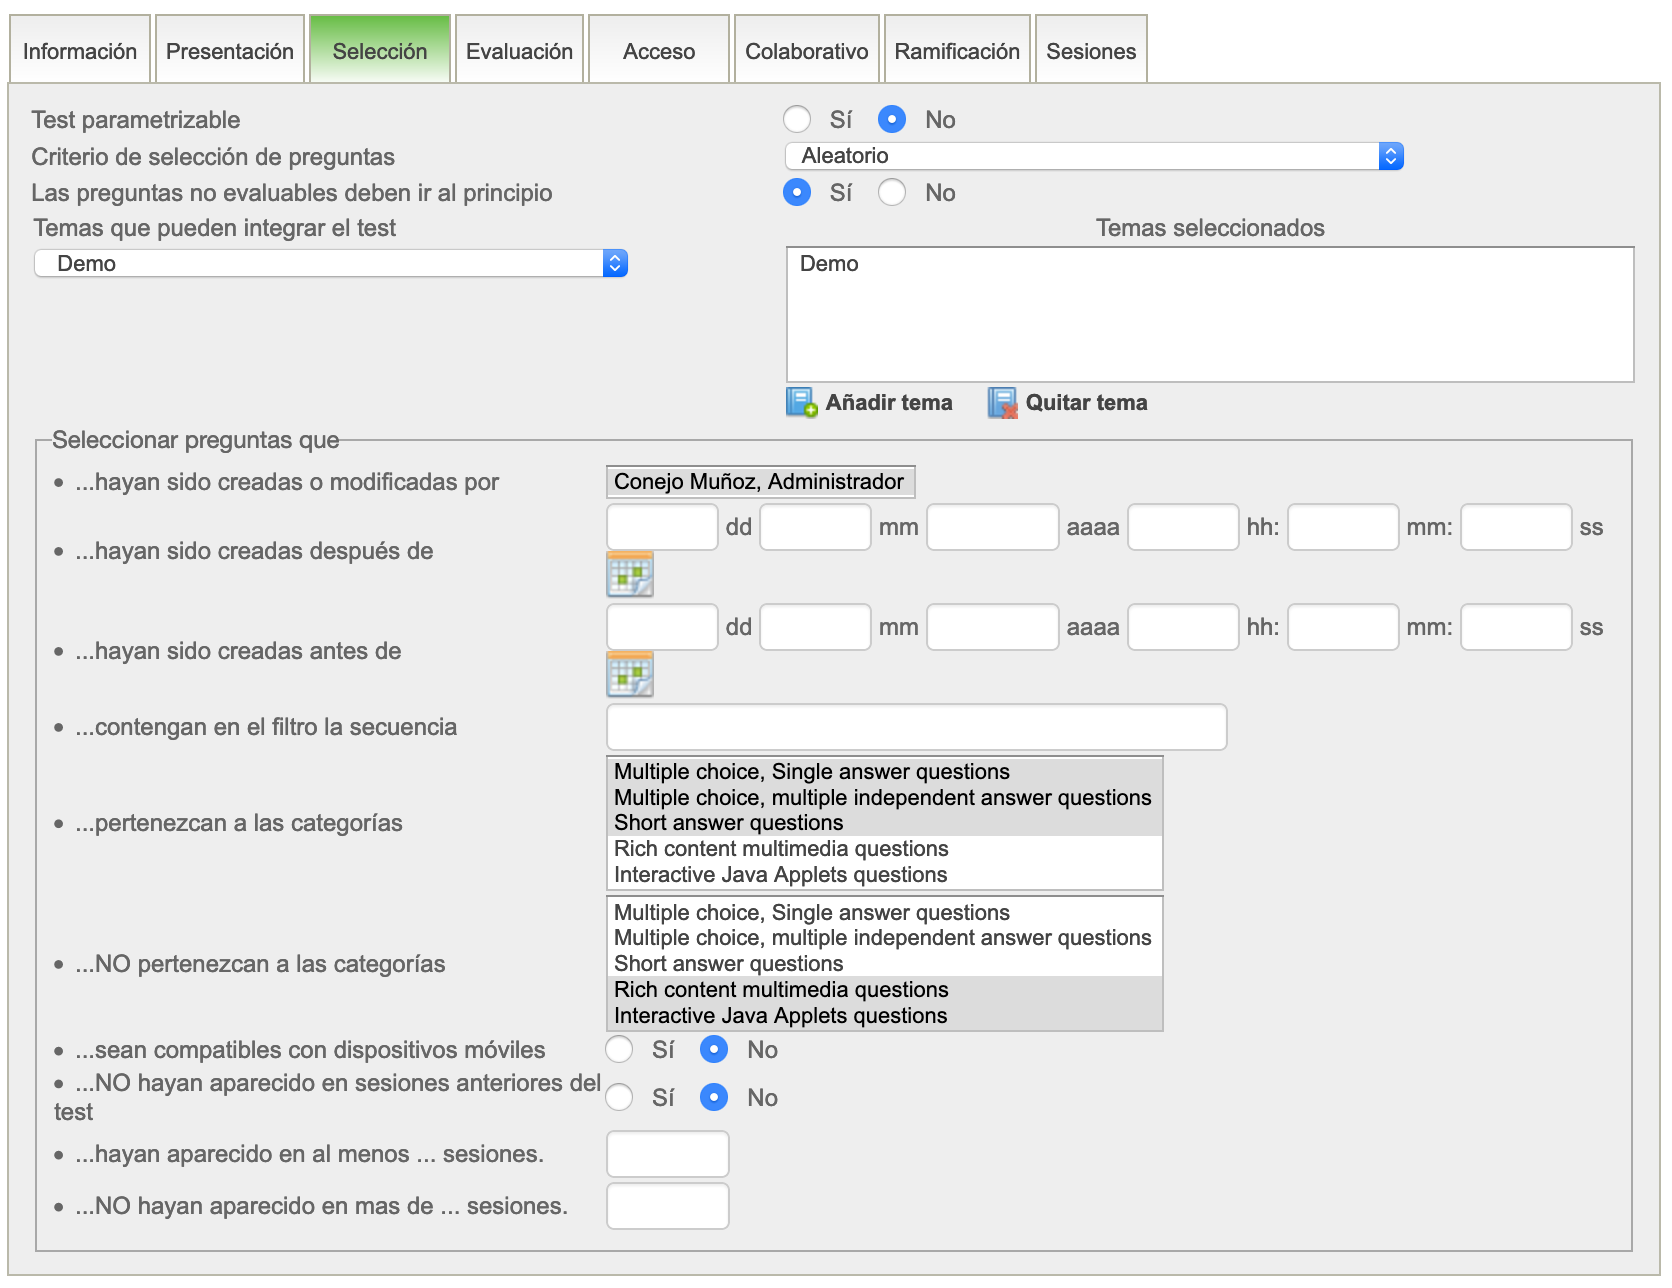
Task: Open the Conejo Muñoz, Administrador author selector
Action: 760,482
